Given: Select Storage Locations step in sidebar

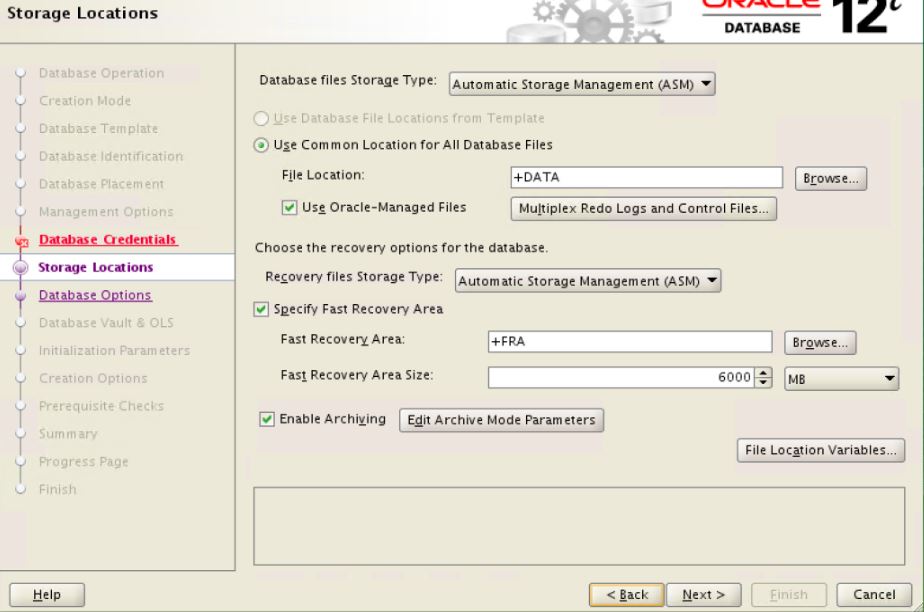Looking at the screenshot, I should coord(95,267).
